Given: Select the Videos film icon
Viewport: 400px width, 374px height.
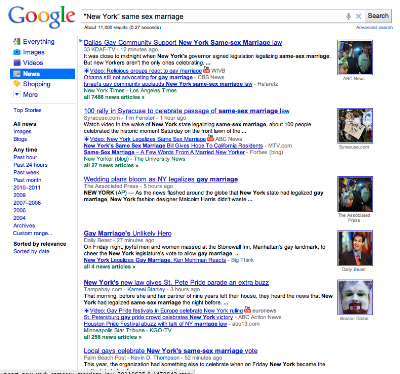Looking at the screenshot, I should [17, 62].
